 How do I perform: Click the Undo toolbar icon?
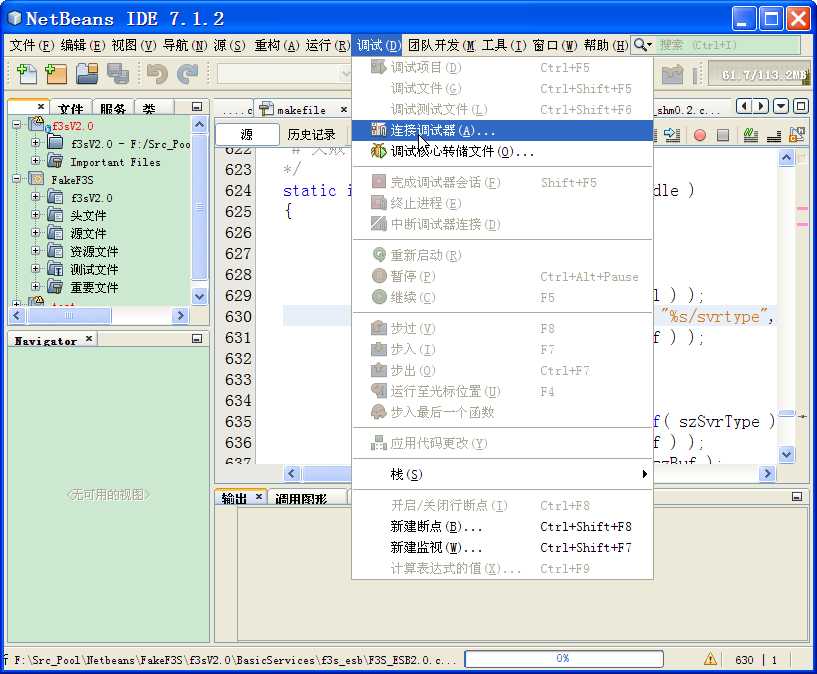pyautogui.click(x=157, y=74)
